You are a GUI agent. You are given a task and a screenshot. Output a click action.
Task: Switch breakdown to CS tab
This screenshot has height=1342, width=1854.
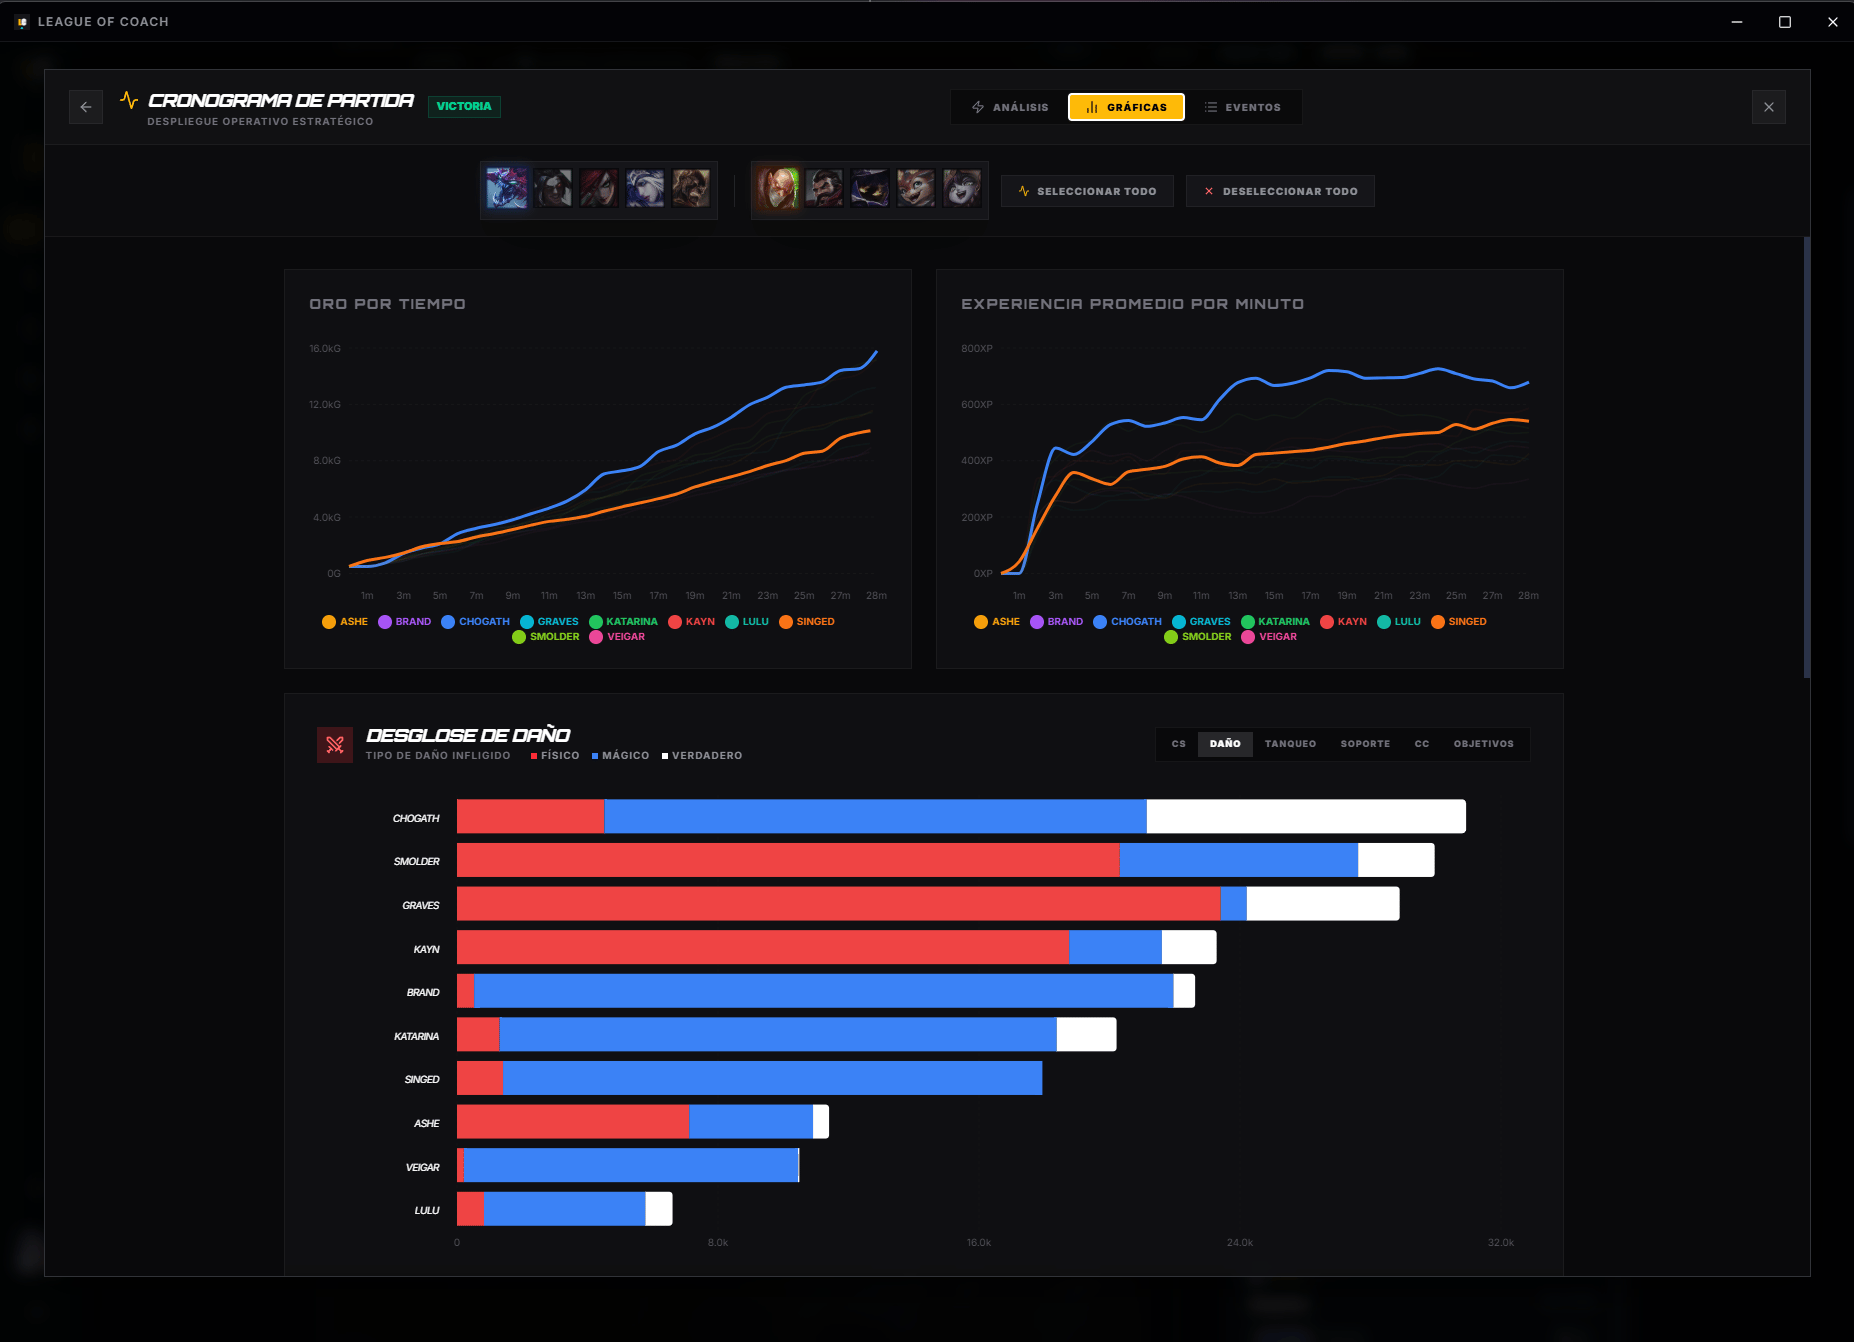coord(1179,744)
